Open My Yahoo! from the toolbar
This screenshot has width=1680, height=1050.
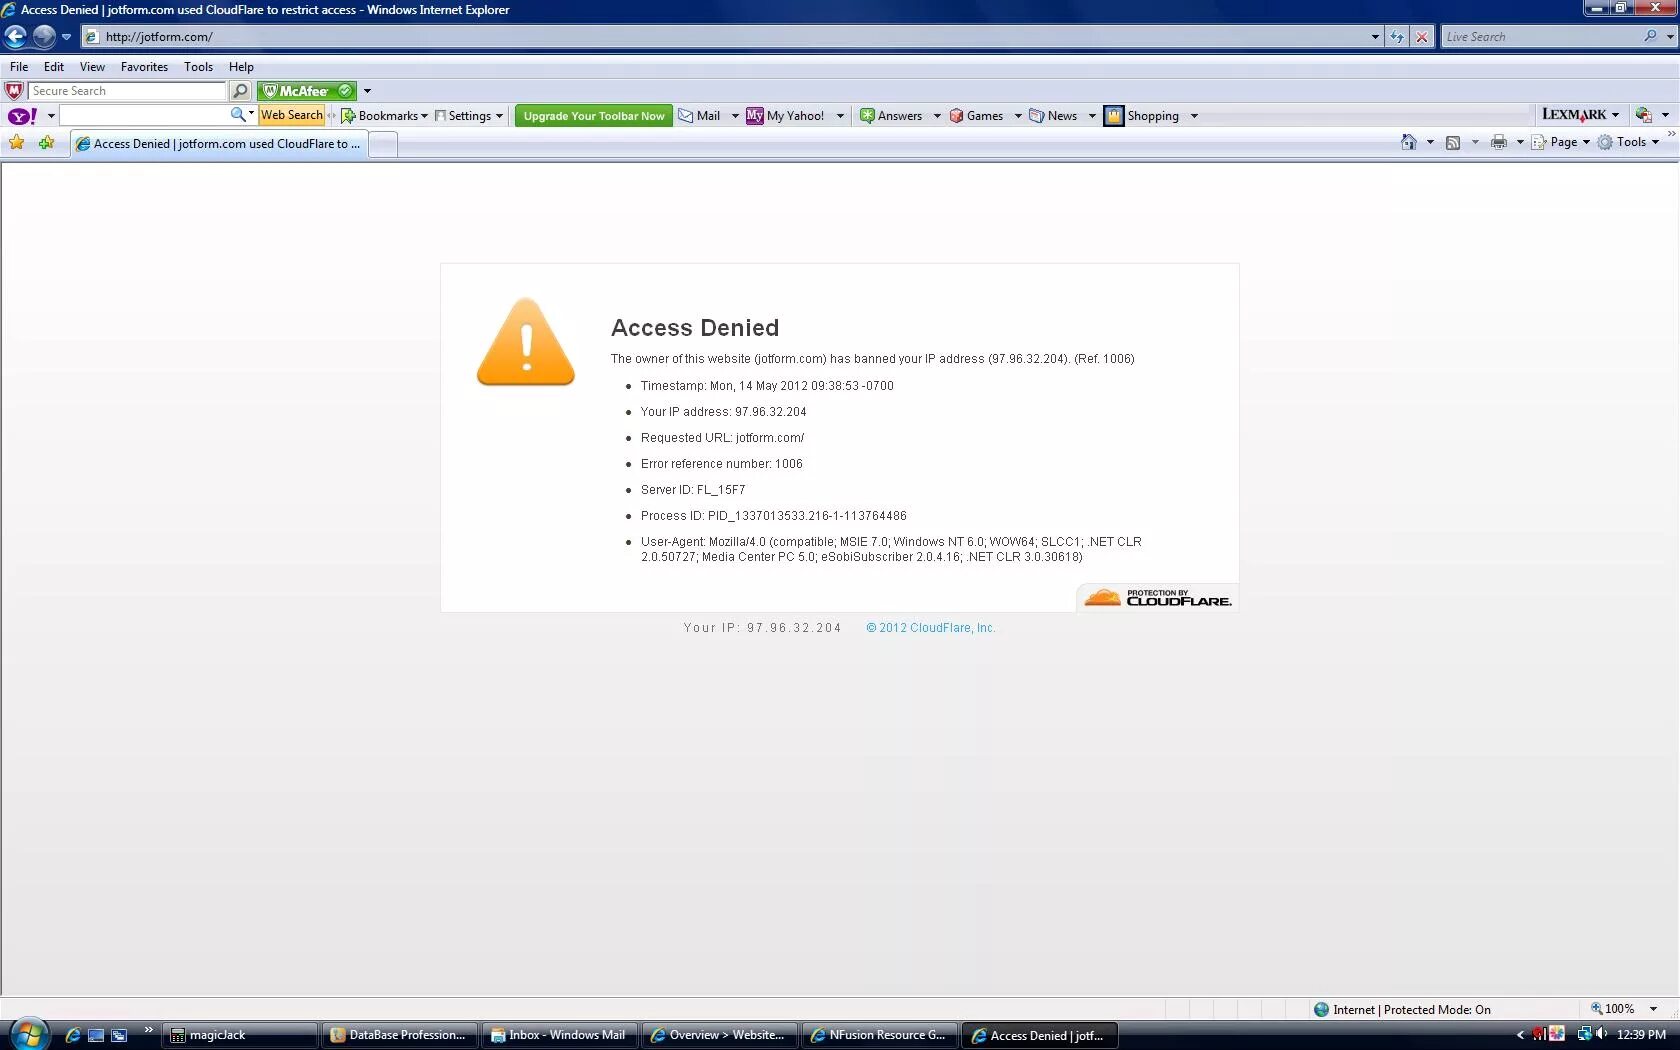[x=785, y=116]
